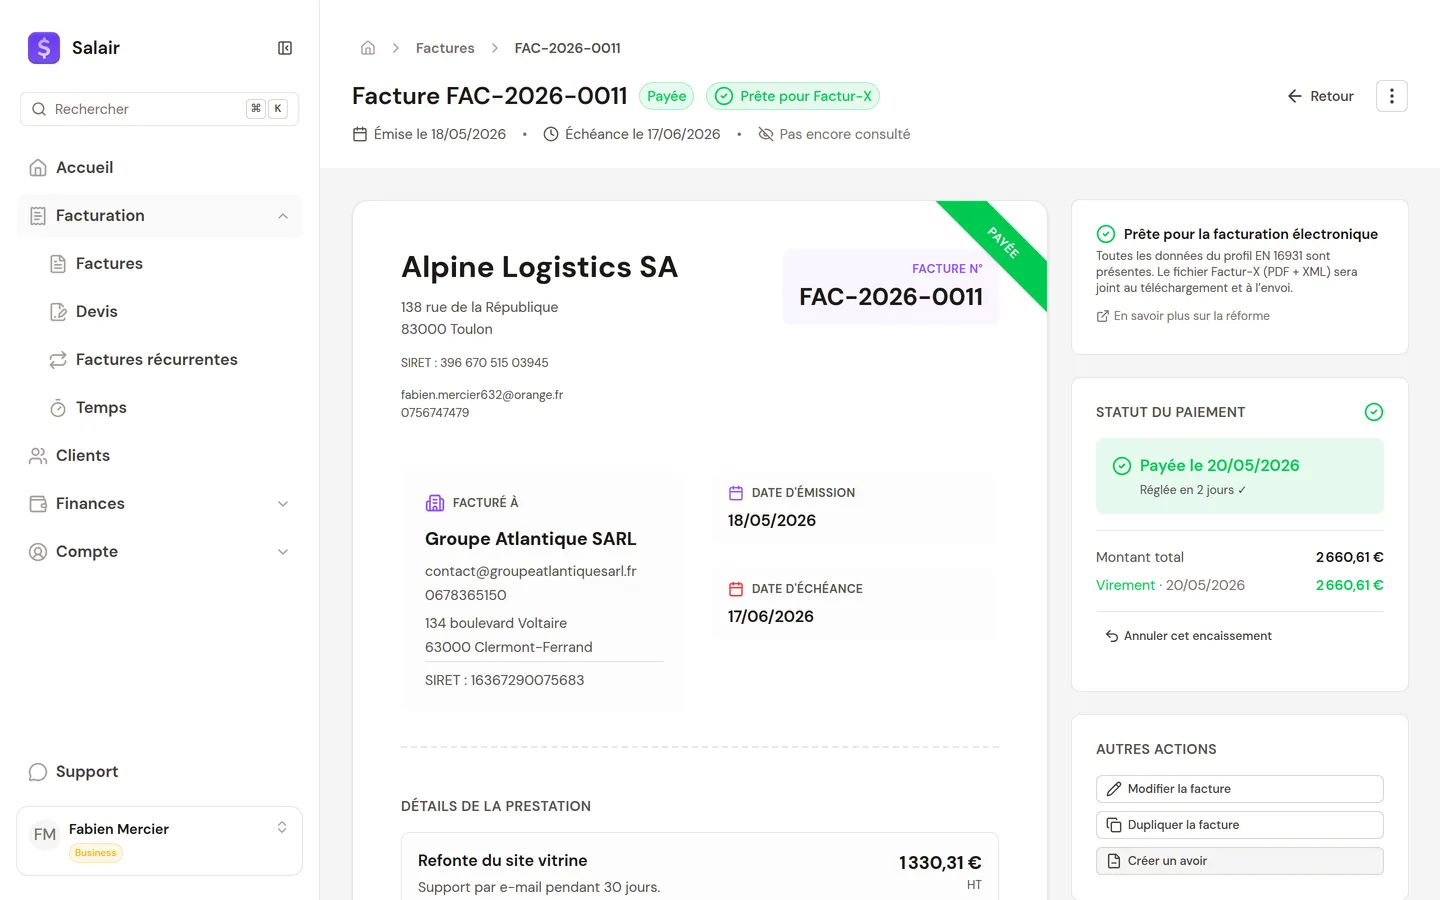Open the three-dot more options menu

(x=1392, y=96)
